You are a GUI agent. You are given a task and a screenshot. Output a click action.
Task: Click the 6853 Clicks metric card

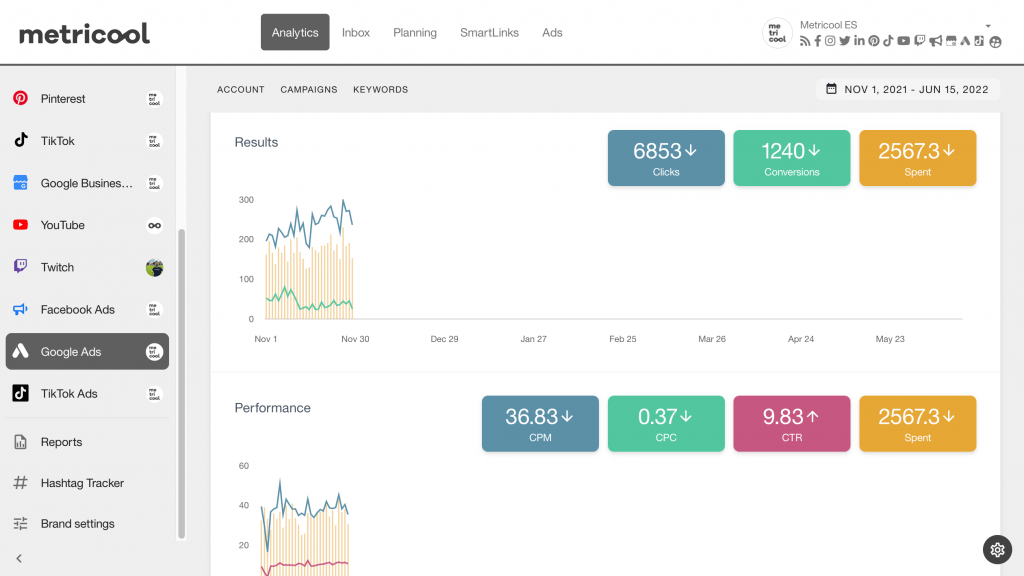(666, 158)
